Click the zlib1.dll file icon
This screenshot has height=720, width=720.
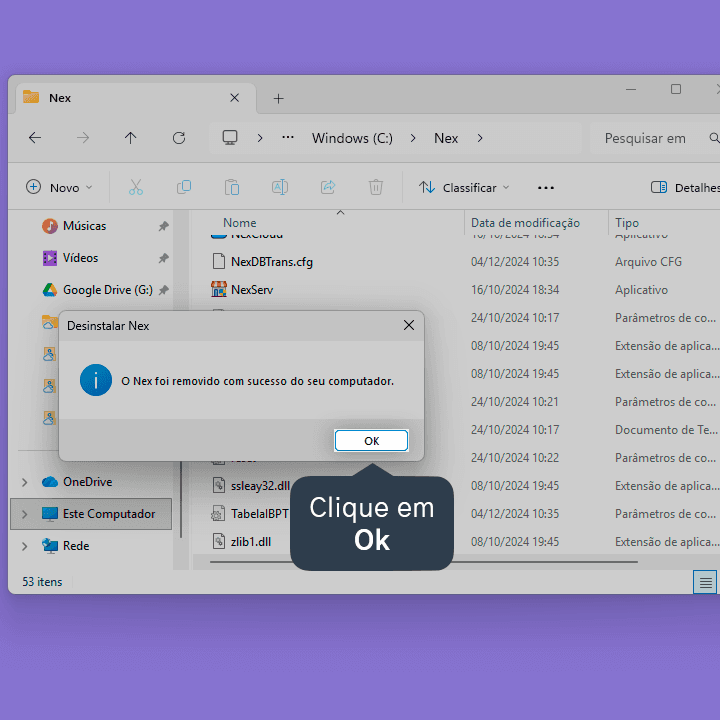click(219, 541)
